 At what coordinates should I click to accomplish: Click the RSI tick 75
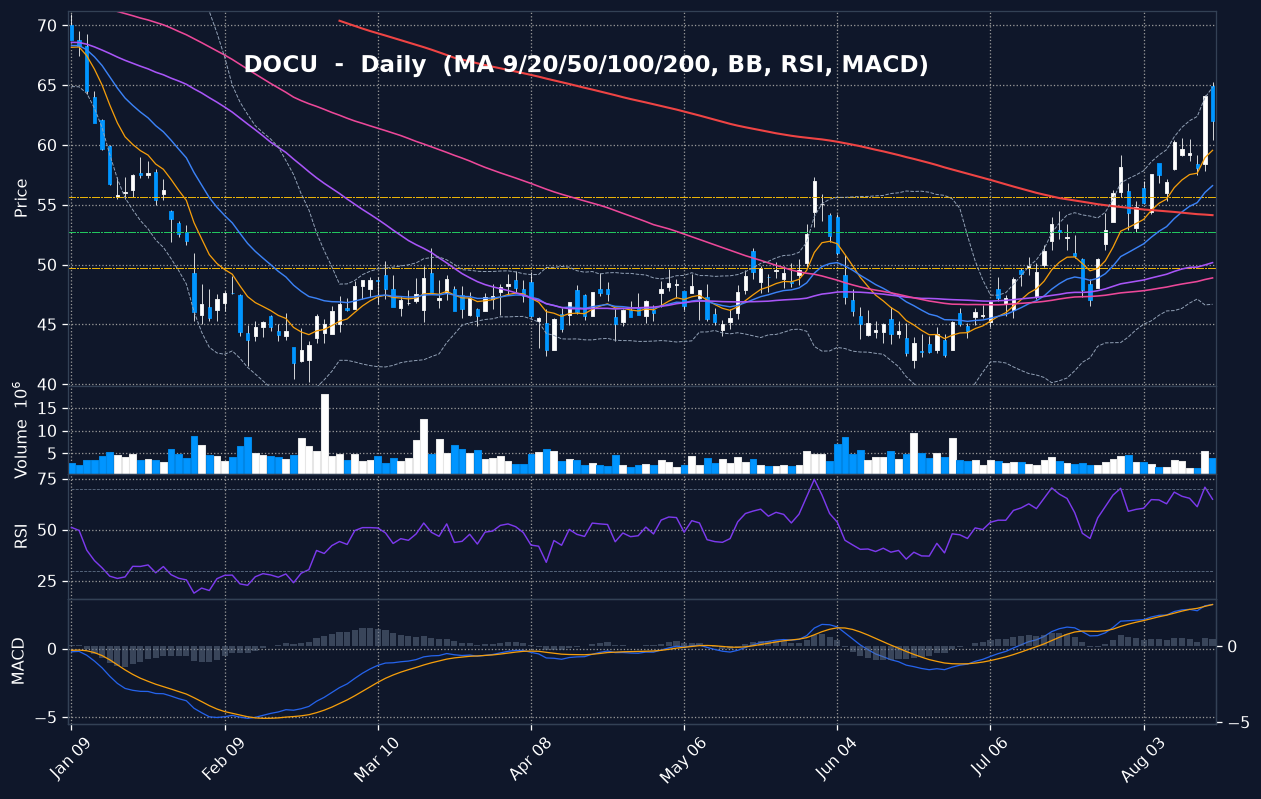coord(48,479)
